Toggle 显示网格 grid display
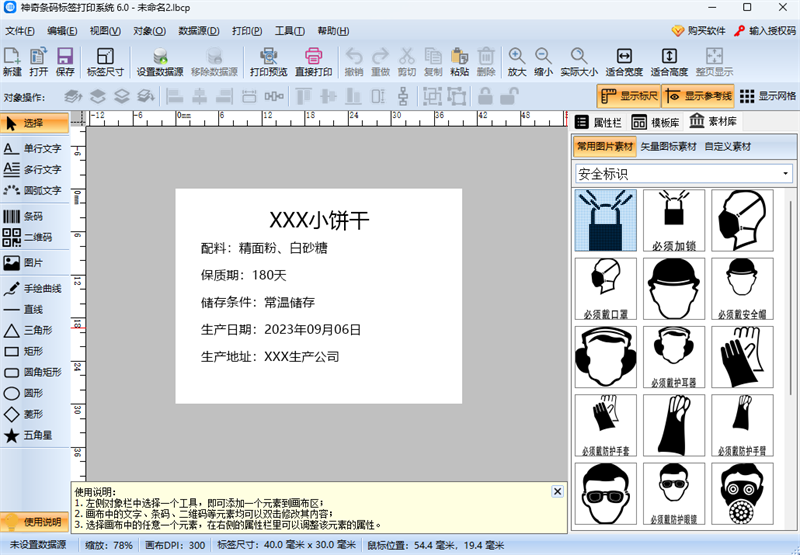This screenshot has height=555, width=800. 768,97
